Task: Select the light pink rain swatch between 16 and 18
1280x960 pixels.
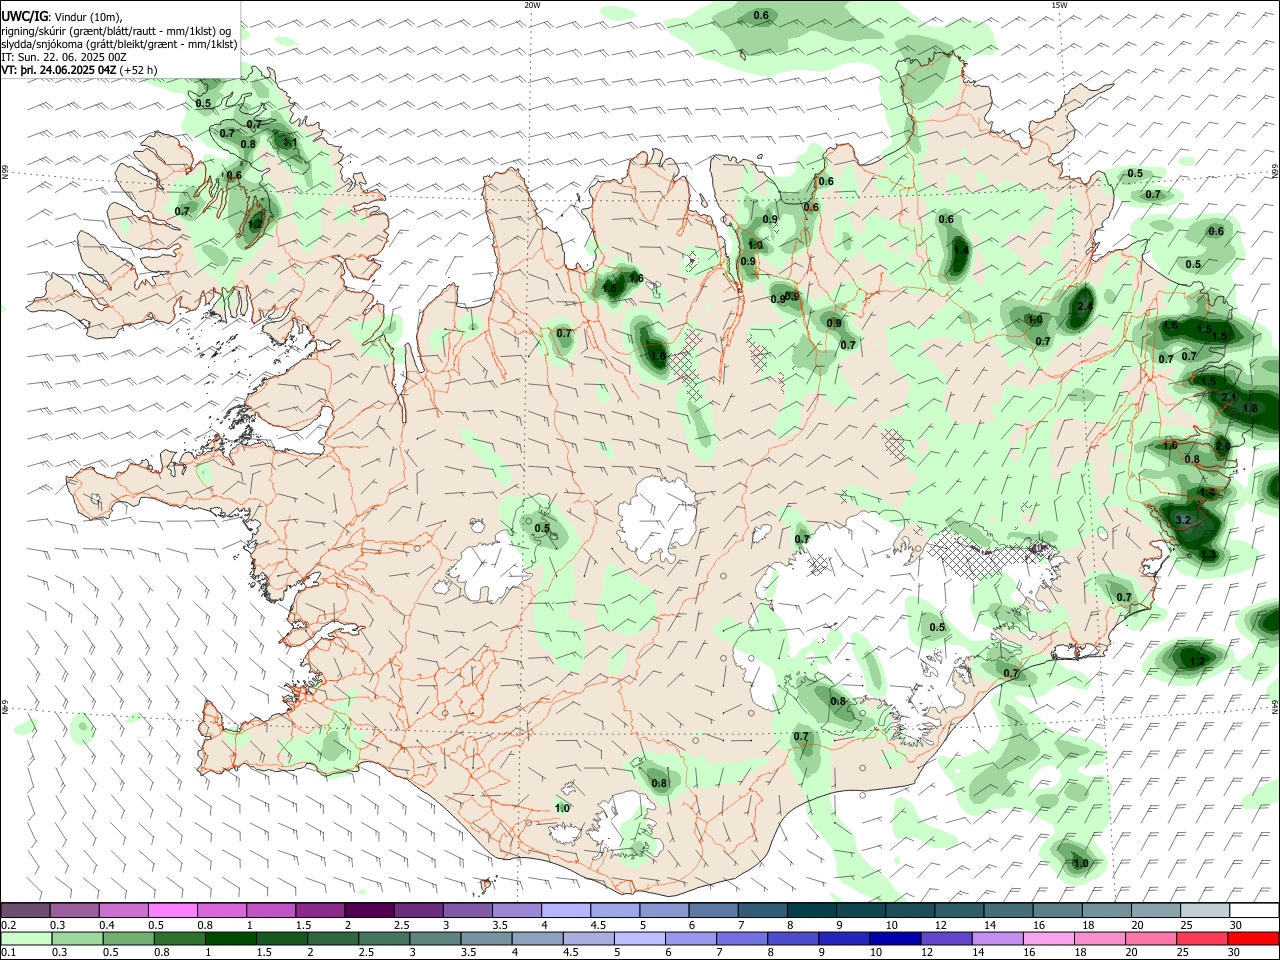Action: 1049,939
